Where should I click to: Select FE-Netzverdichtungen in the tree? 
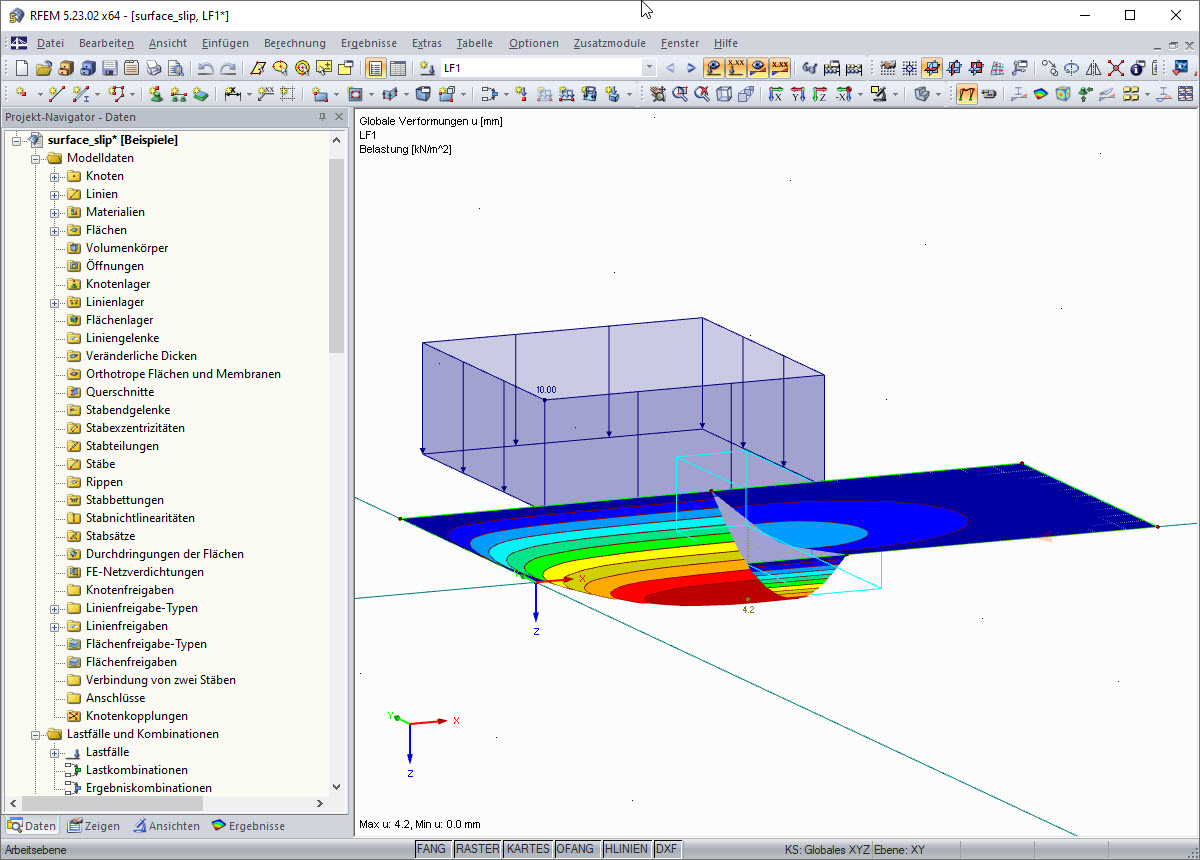(x=145, y=572)
